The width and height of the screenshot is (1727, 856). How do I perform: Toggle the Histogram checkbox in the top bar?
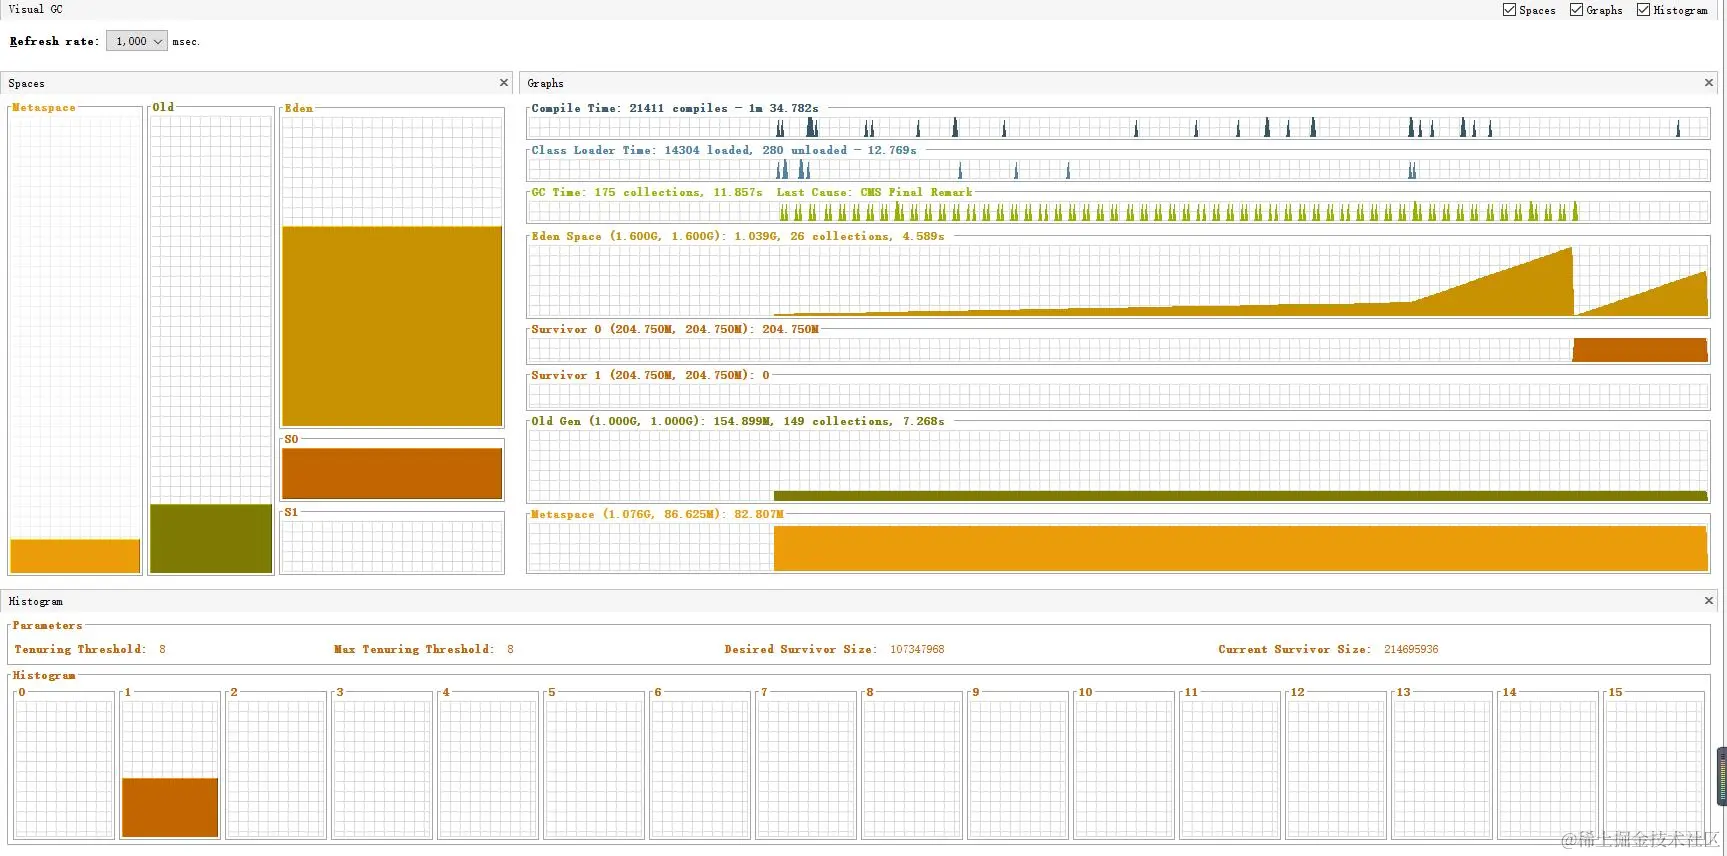1643,10
